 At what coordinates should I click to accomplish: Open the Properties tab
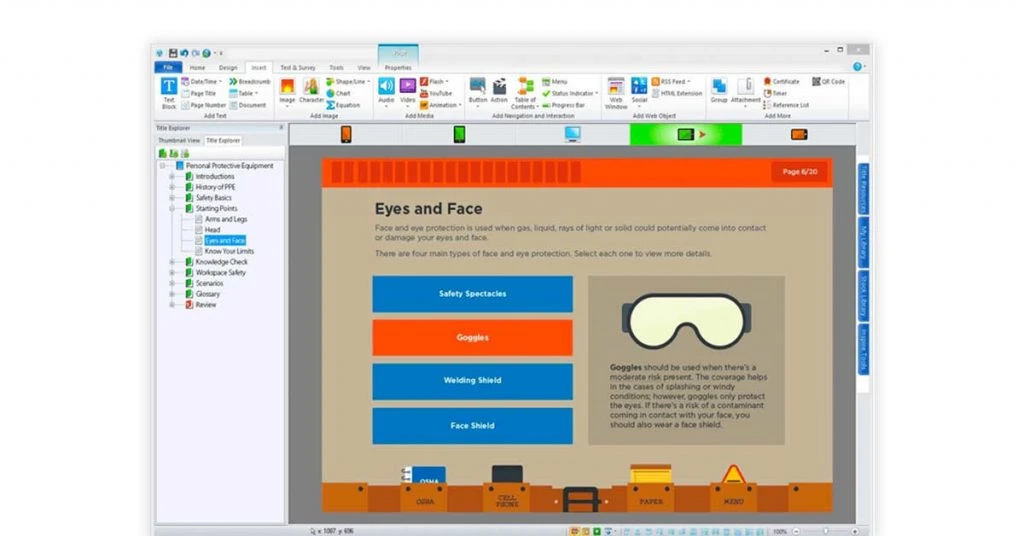click(x=398, y=67)
